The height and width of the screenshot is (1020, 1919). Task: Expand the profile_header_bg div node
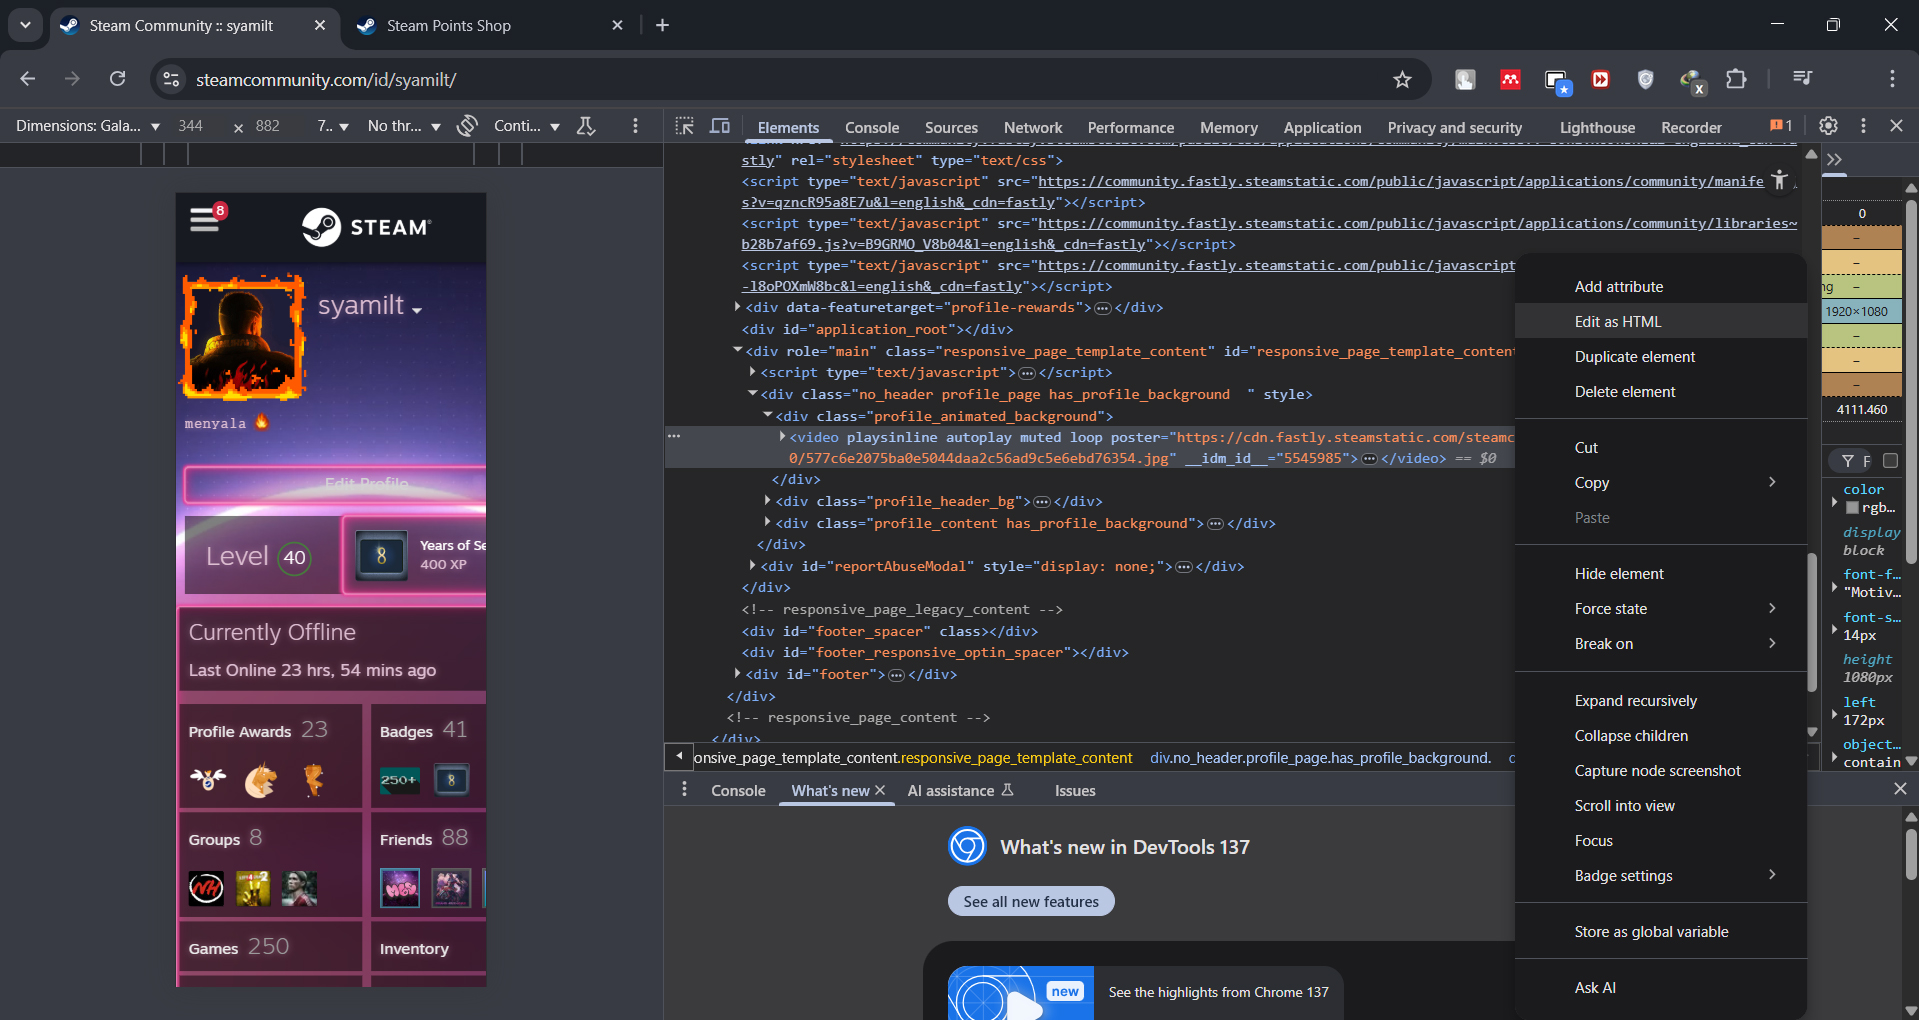pos(768,501)
